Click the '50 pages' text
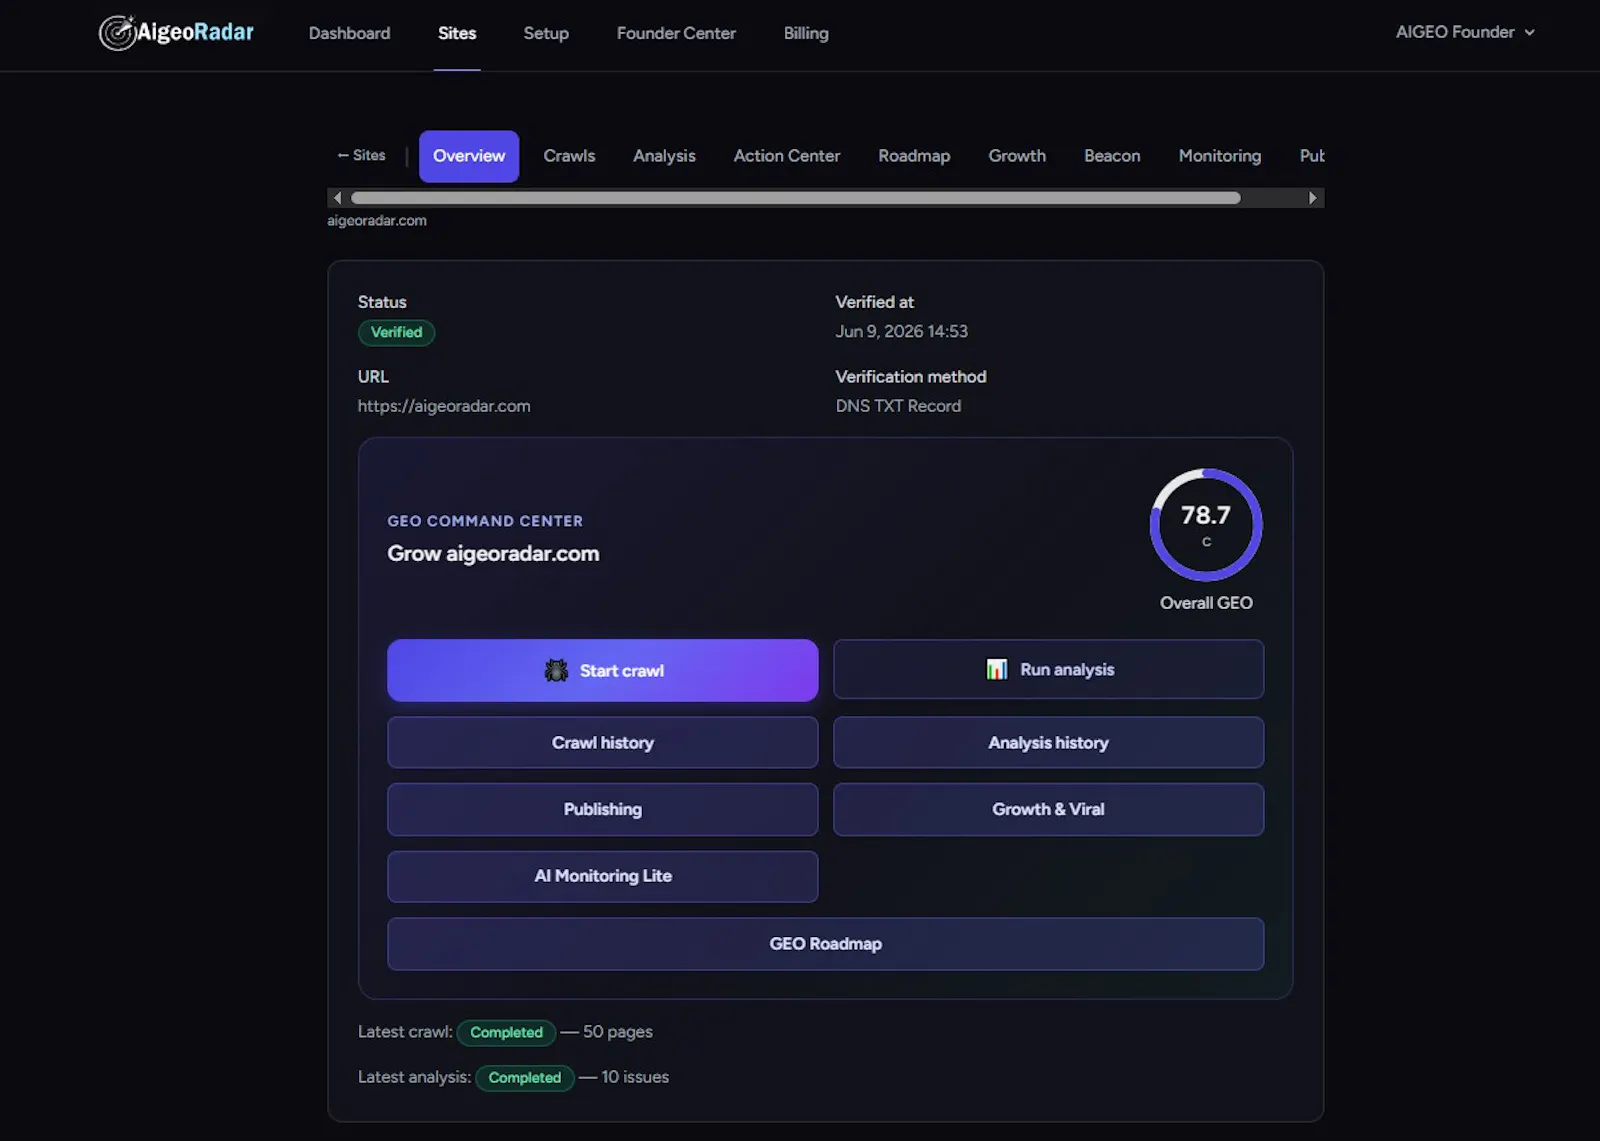This screenshot has width=1600, height=1141. click(618, 1031)
